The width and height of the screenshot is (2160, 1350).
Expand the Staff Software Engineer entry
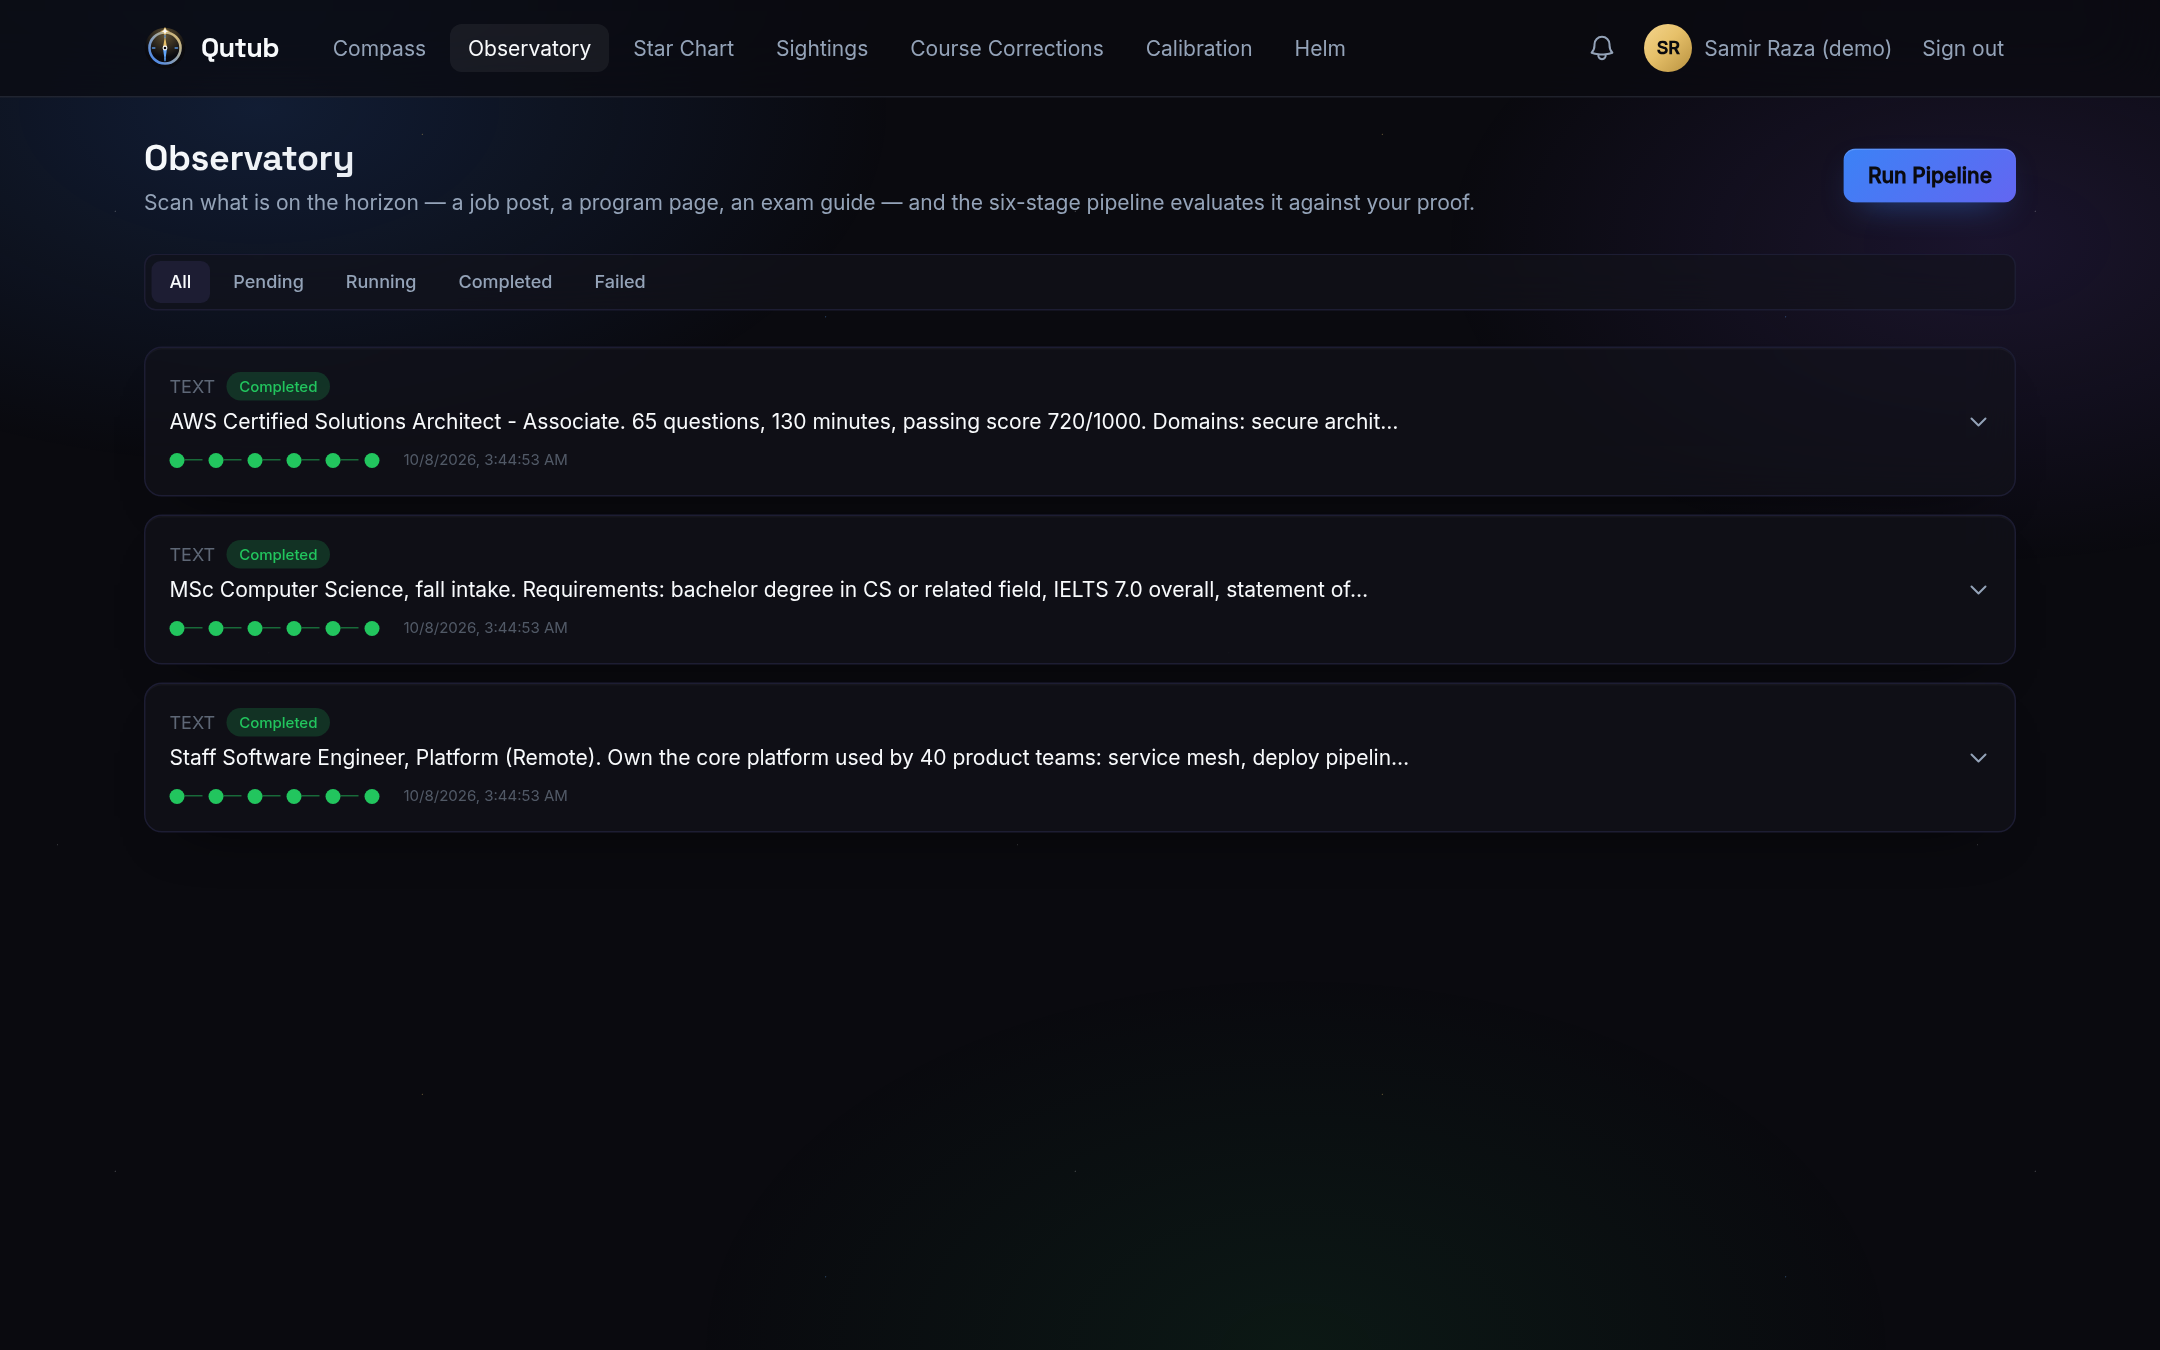1978,758
